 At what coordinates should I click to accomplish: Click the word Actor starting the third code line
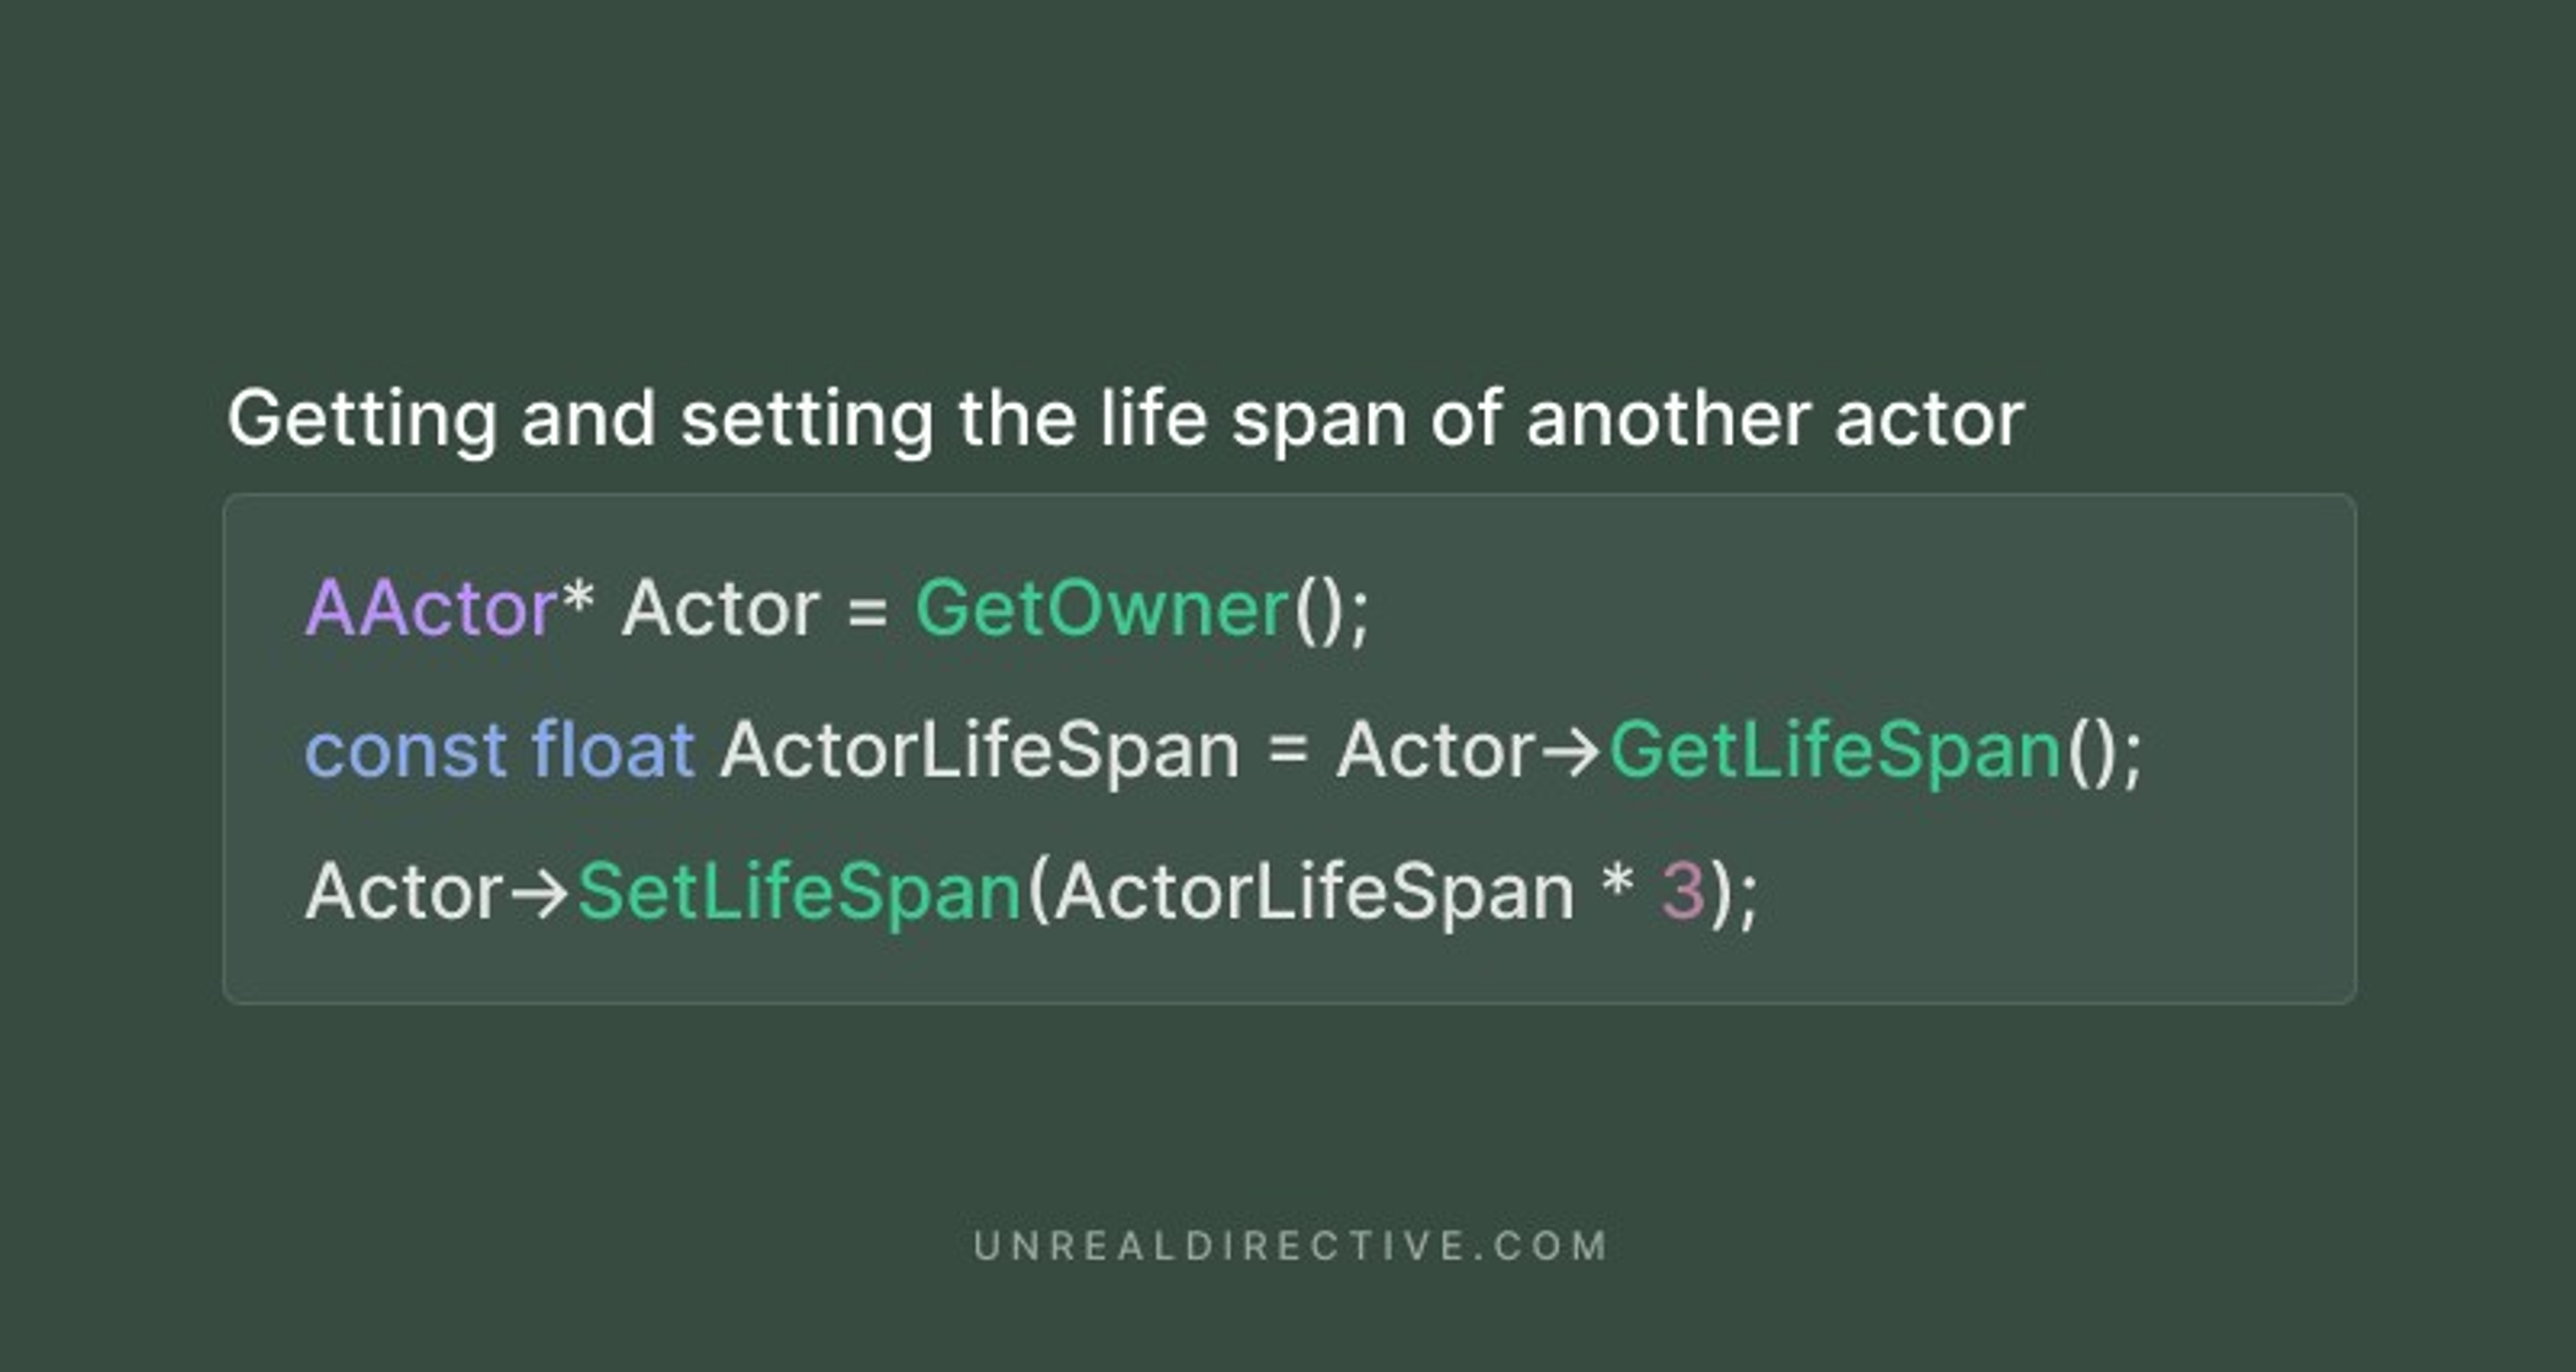403,891
